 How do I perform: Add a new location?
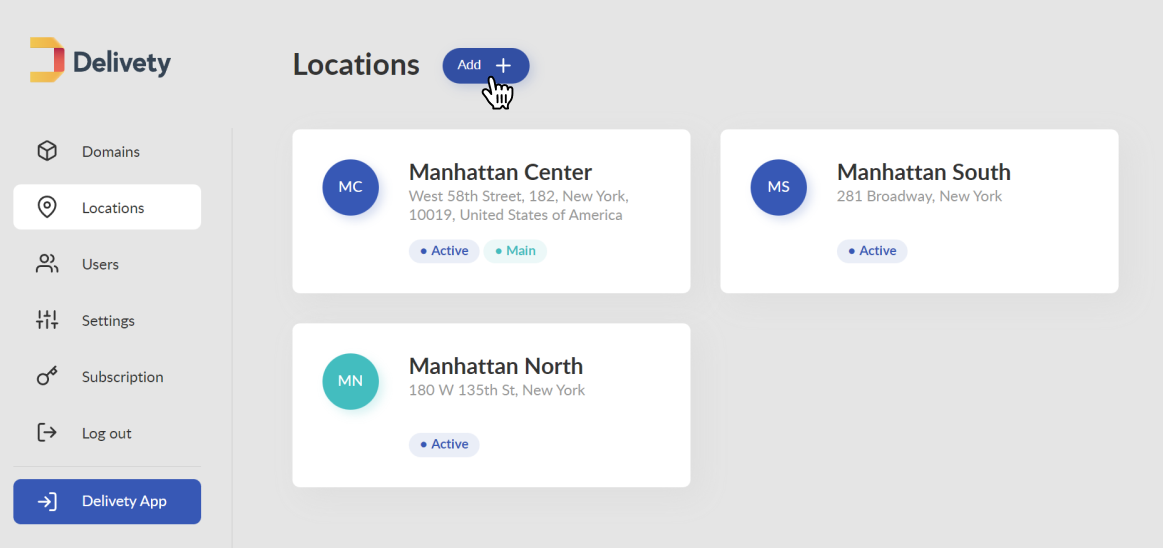pyautogui.click(x=486, y=65)
